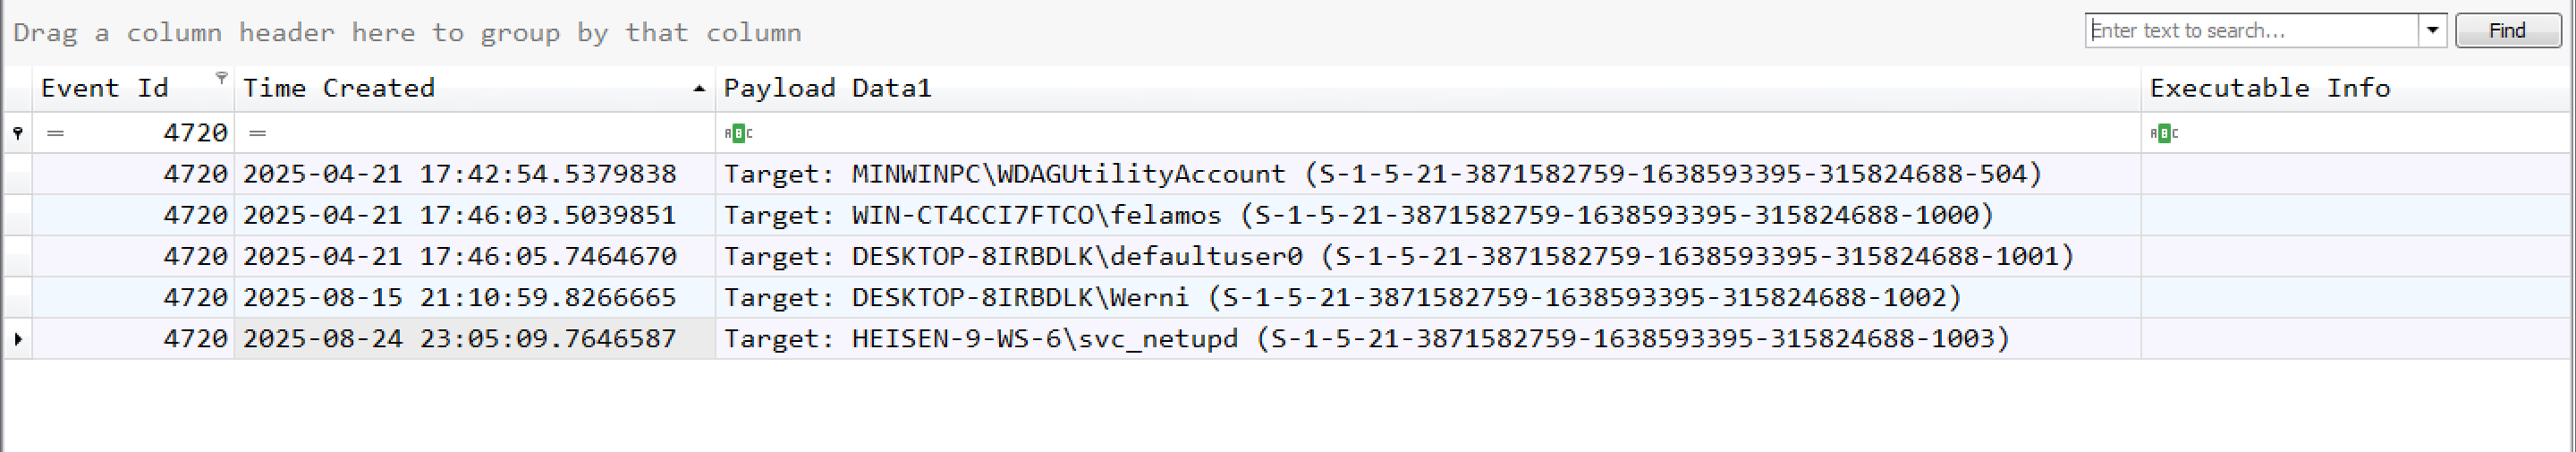Viewport: 2576px width, 452px height.
Task: Click the focused row arrow indicator
Action: [18, 339]
